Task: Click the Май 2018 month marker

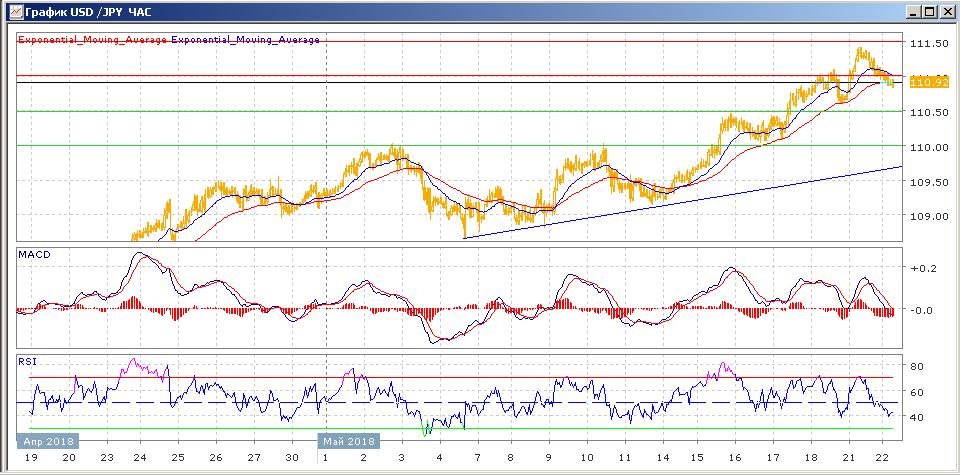Action: [x=348, y=441]
